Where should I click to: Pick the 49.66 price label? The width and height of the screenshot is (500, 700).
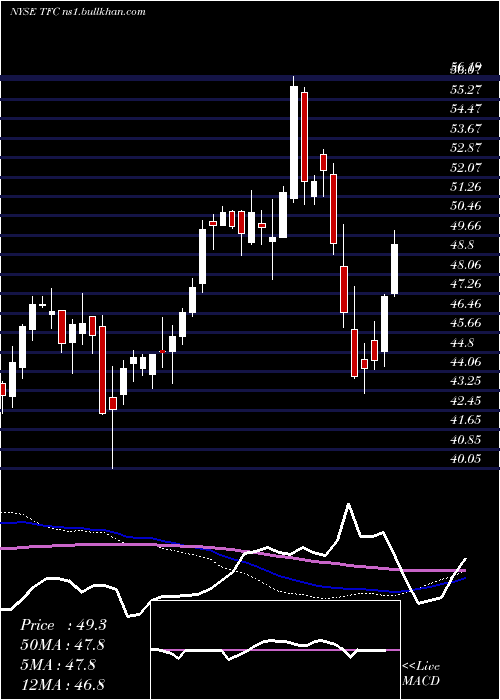(466, 225)
